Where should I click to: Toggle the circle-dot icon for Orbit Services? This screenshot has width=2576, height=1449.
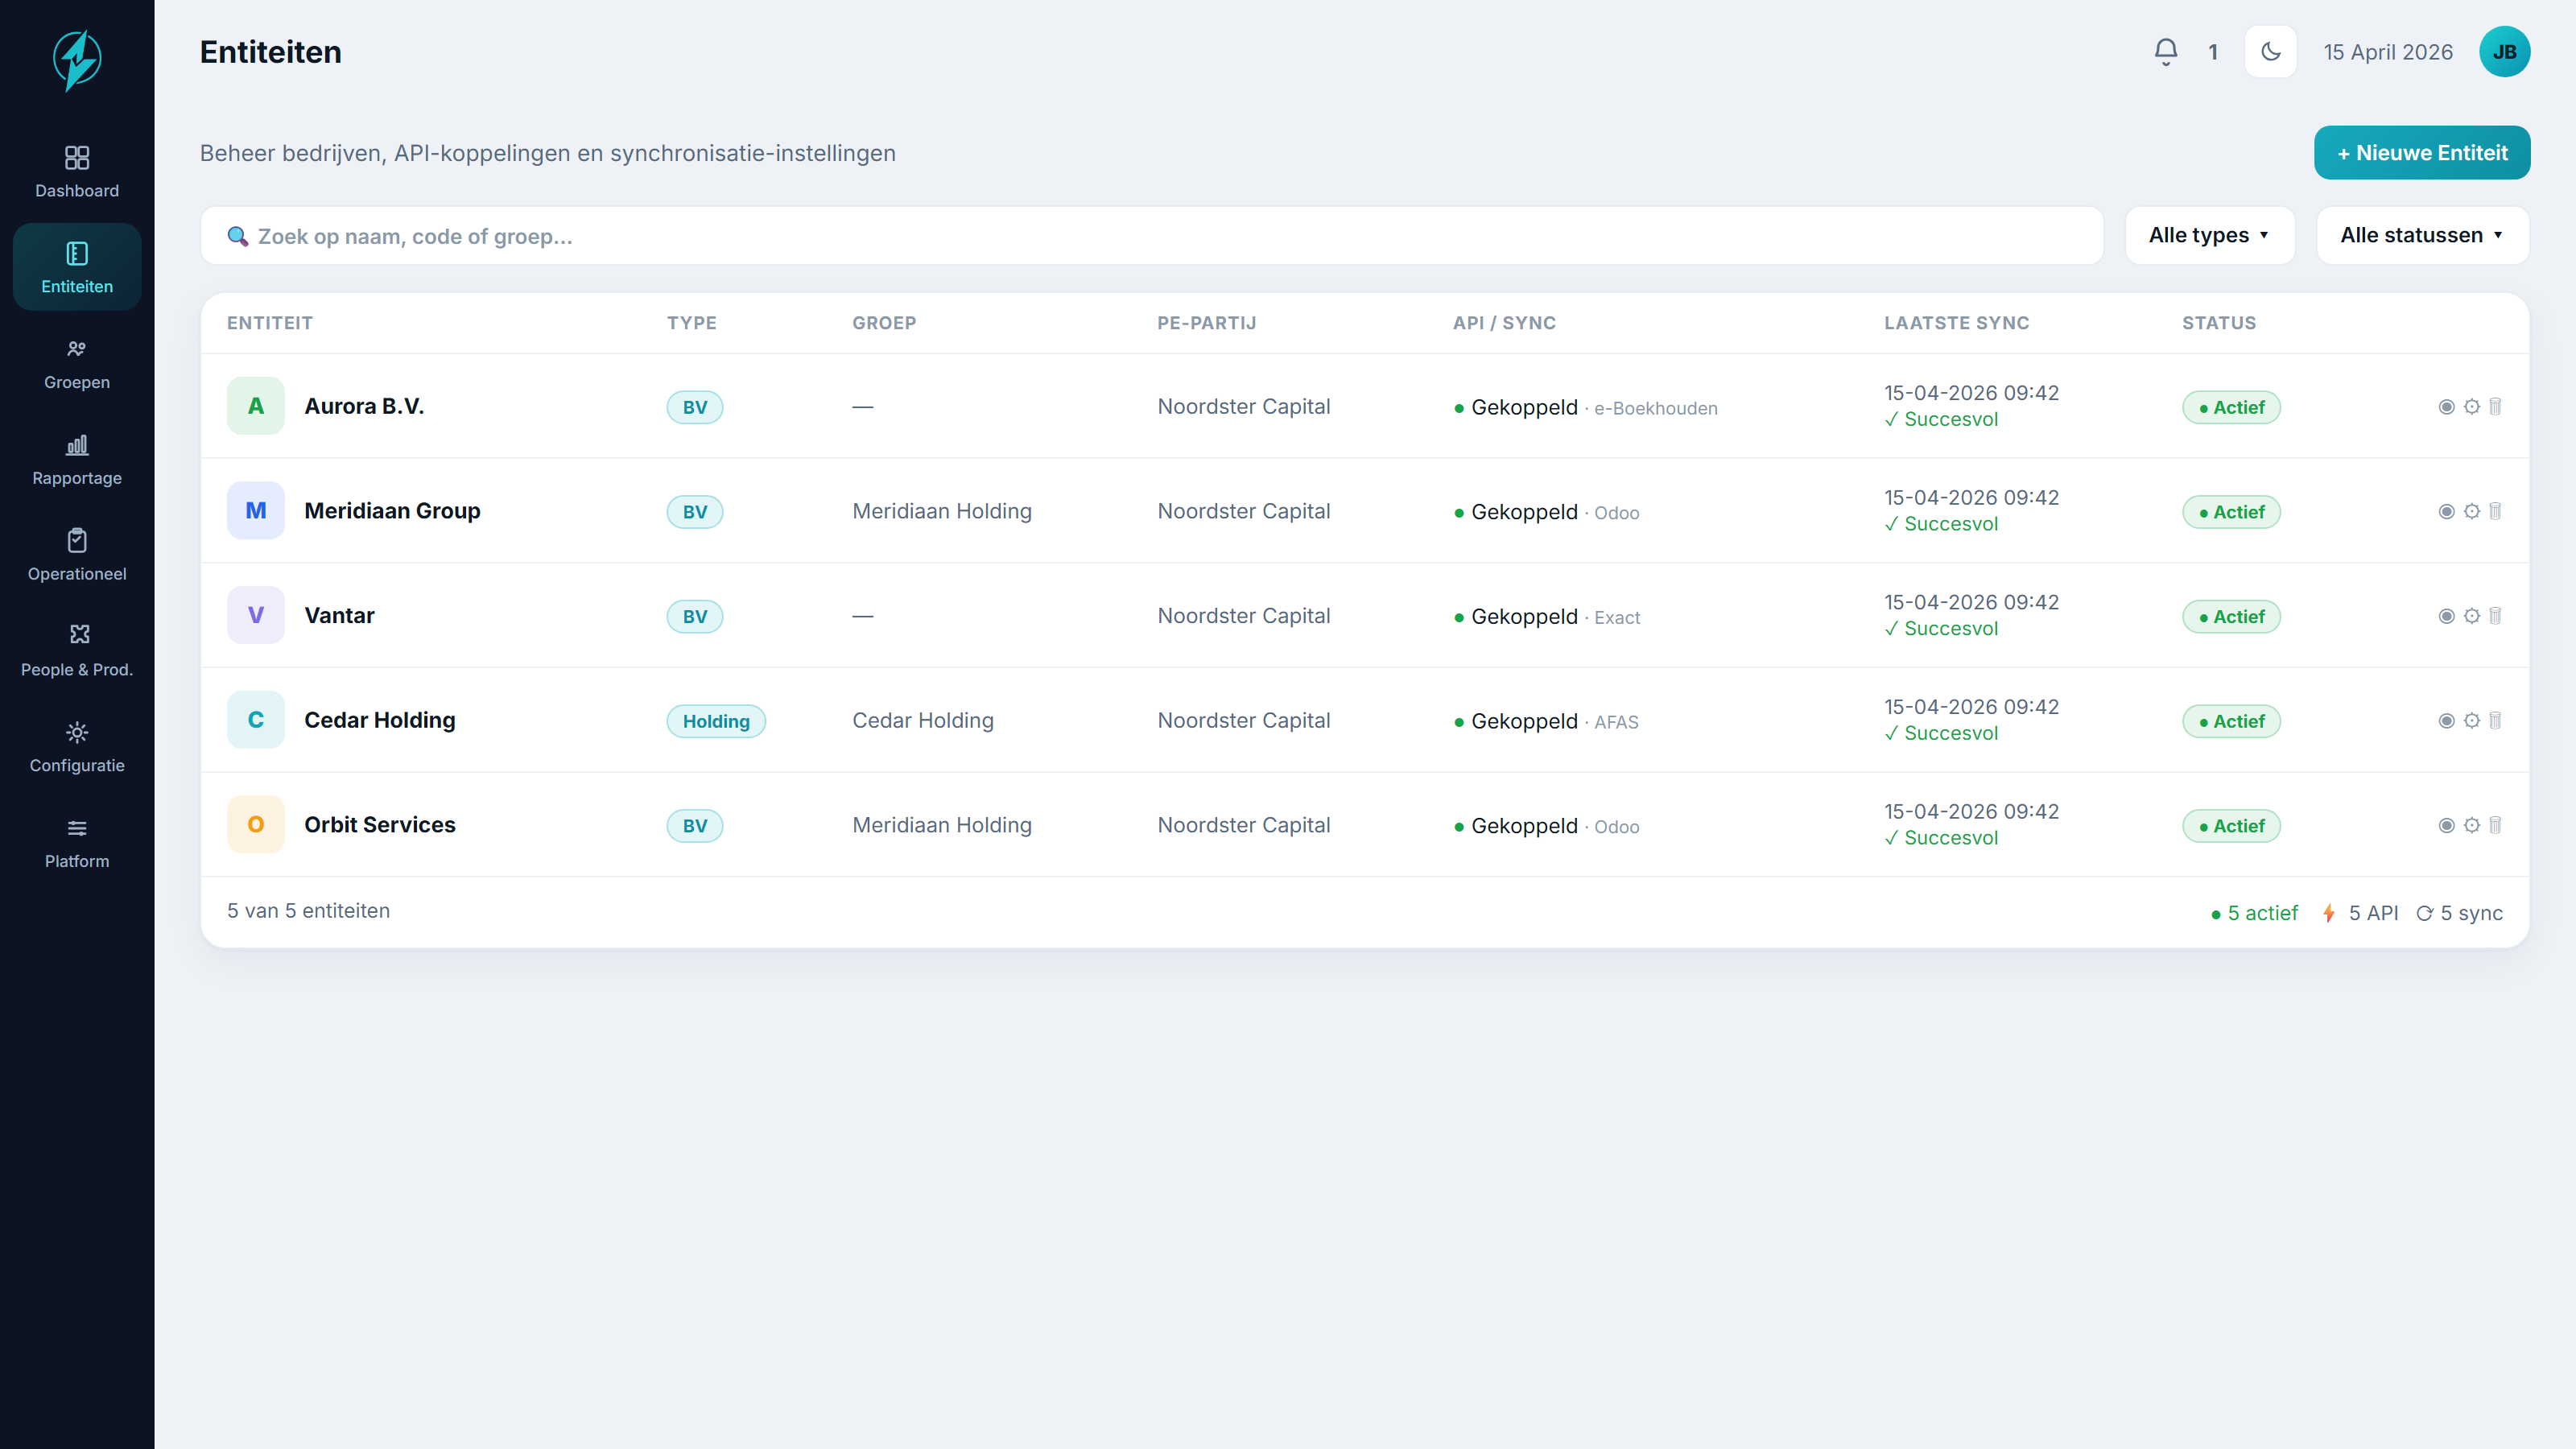[2446, 825]
